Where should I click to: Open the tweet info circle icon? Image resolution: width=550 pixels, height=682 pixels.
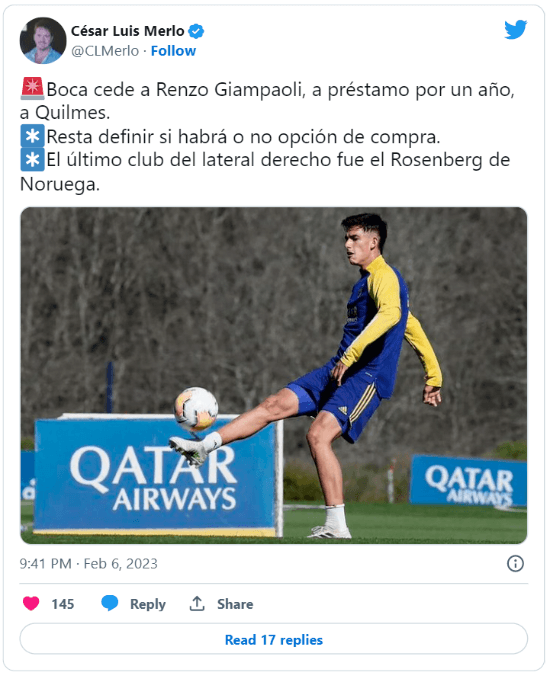click(x=515, y=564)
